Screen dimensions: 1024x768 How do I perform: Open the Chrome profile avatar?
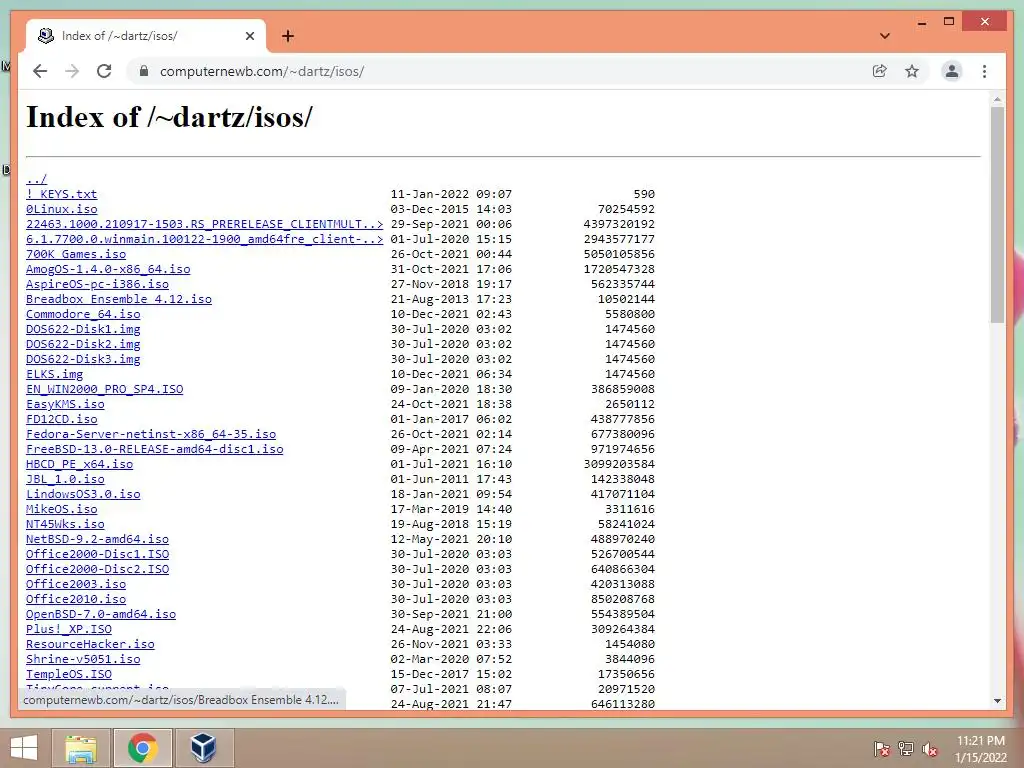tap(952, 71)
